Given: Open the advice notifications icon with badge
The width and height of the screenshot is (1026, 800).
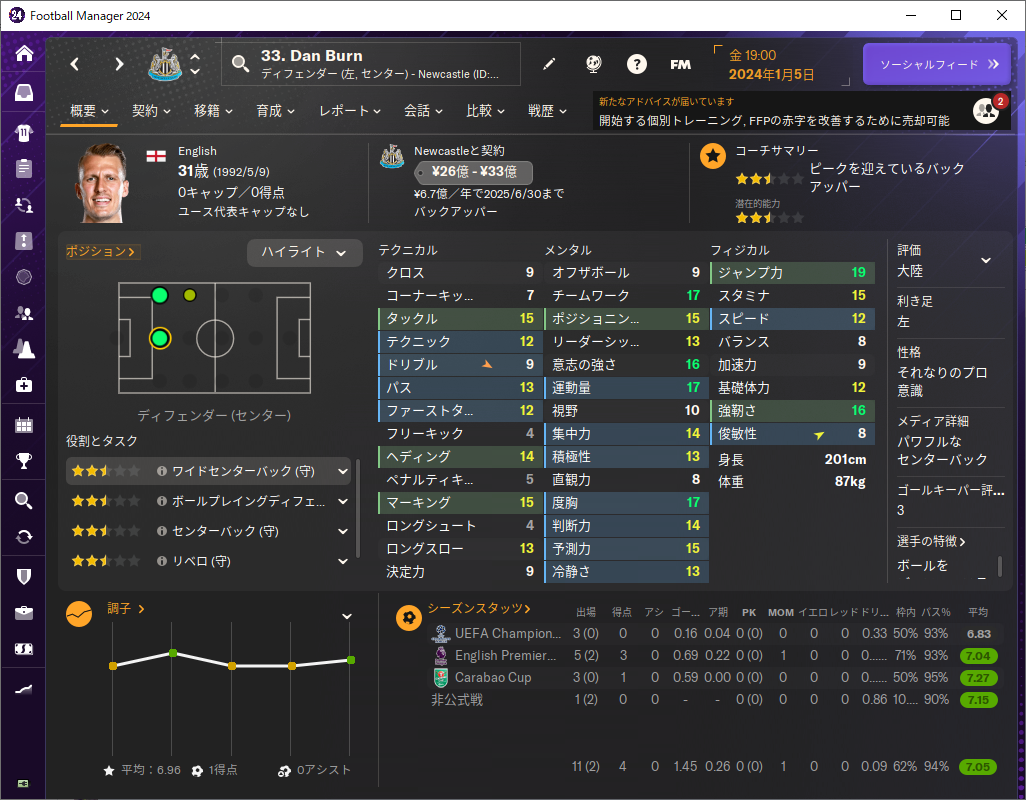Looking at the screenshot, I should click(987, 111).
